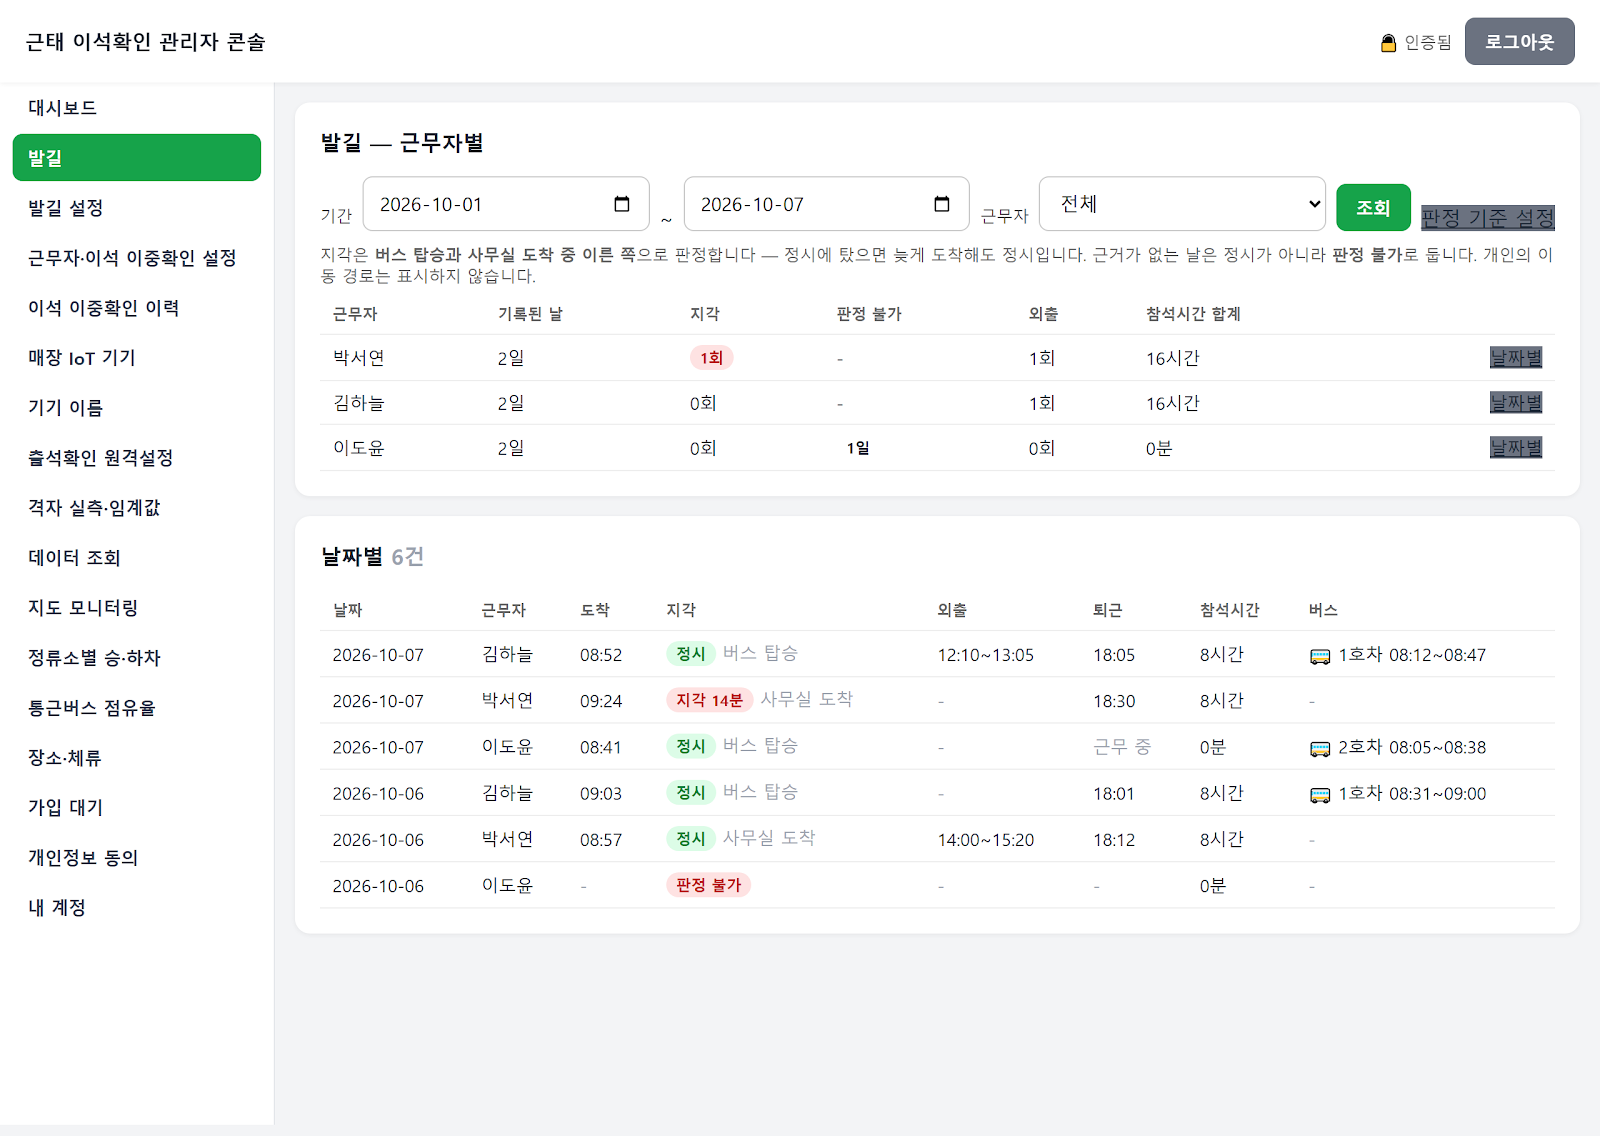Click 박서연 name in the 근무자별 table
Image resolution: width=1600 pixels, height=1136 pixels.
(359, 358)
